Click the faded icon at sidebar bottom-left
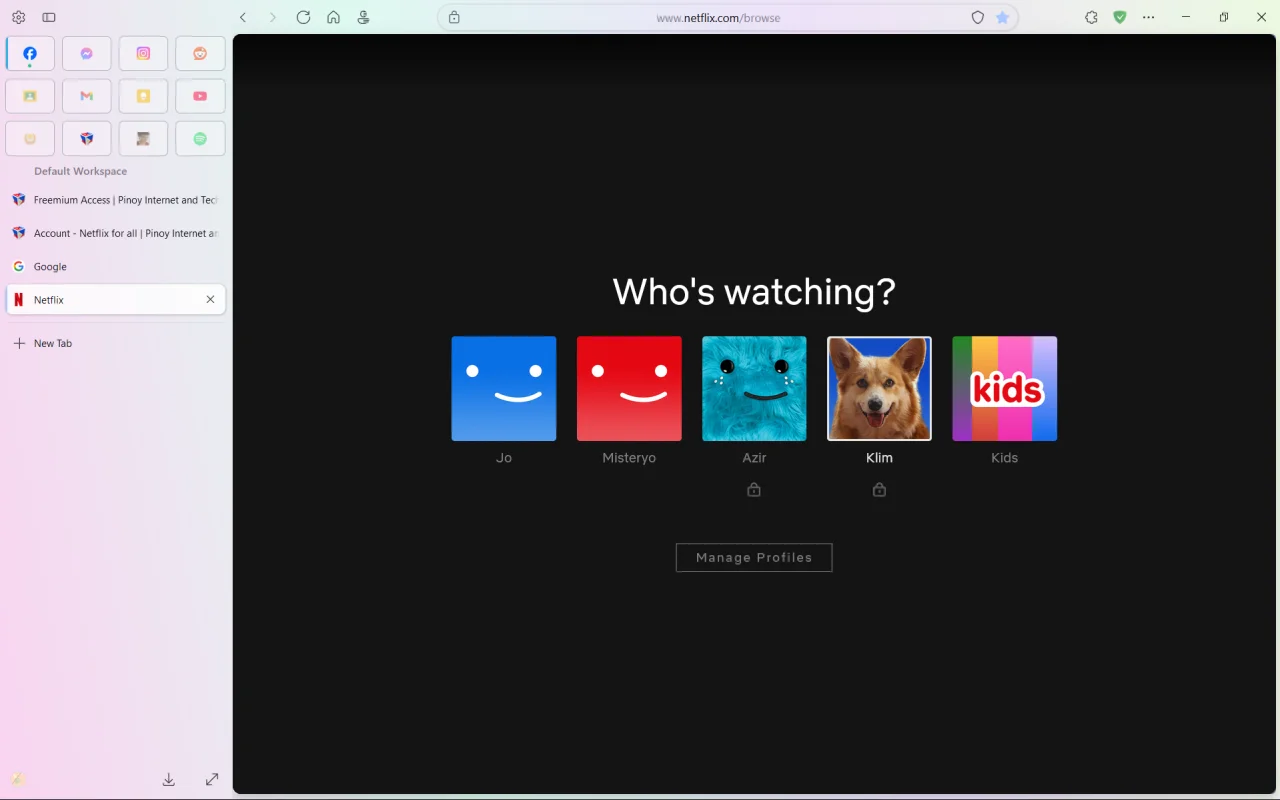This screenshot has height=800, width=1280. [18, 779]
